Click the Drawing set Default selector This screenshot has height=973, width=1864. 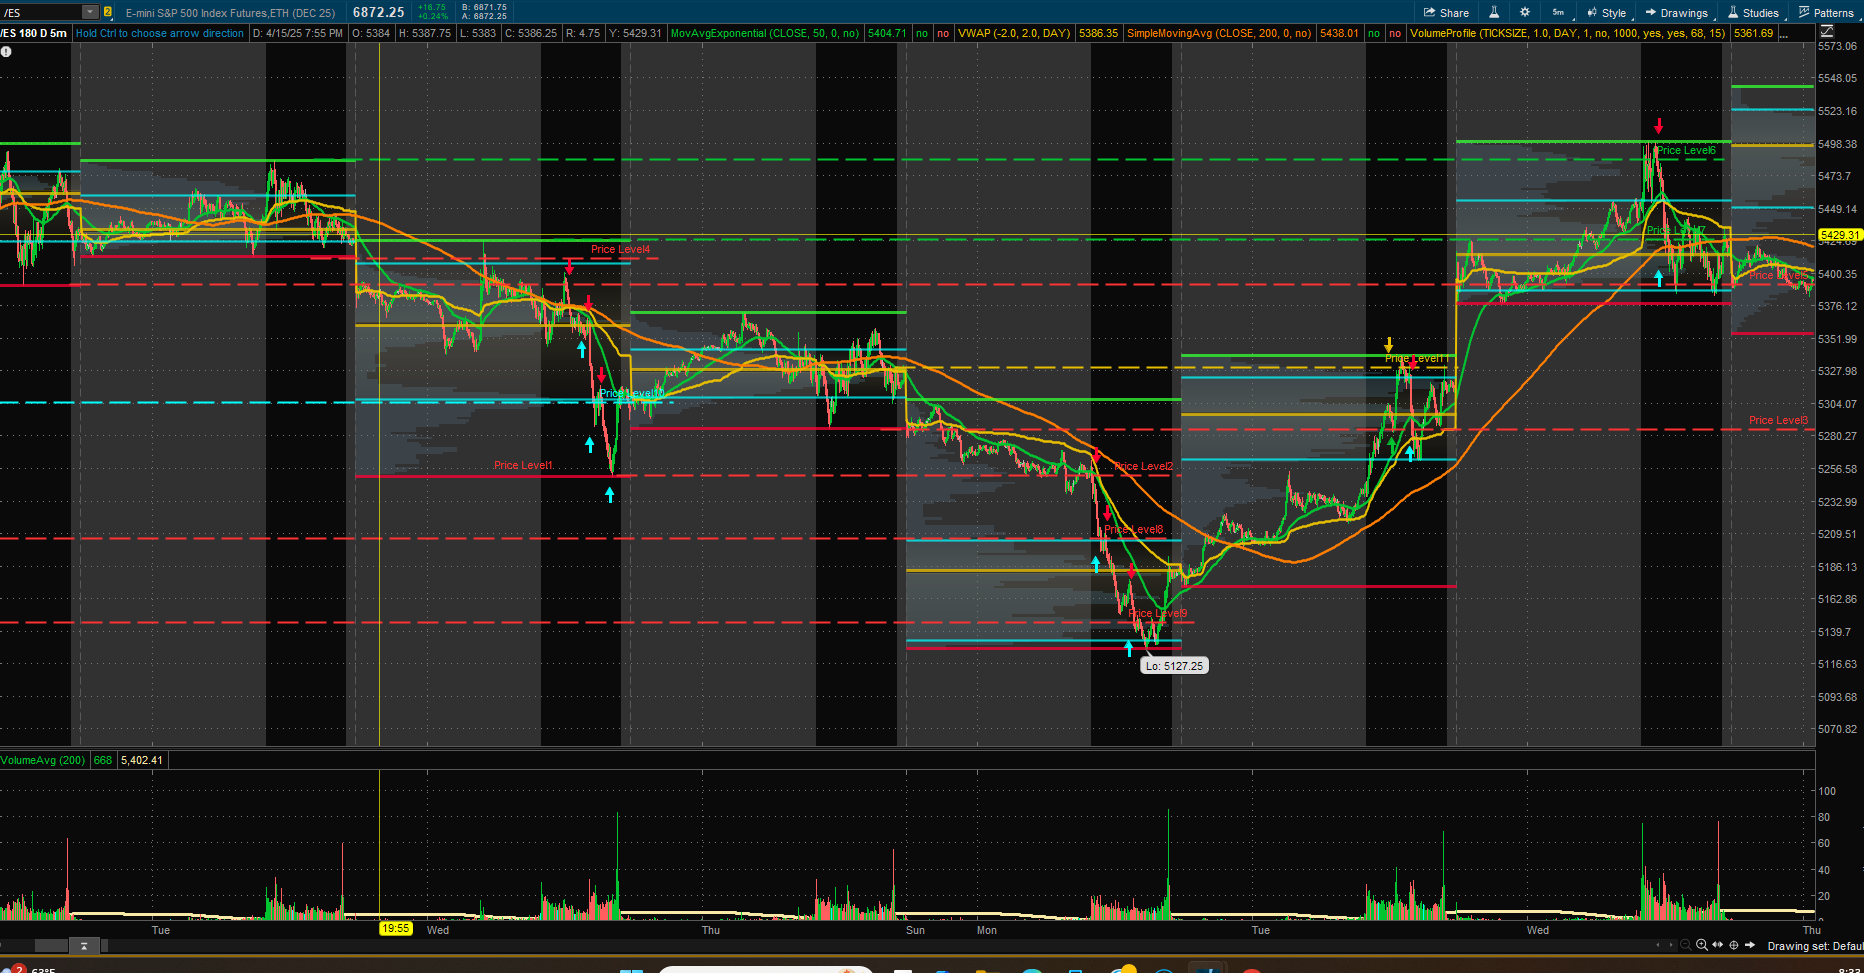(1814, 946)
